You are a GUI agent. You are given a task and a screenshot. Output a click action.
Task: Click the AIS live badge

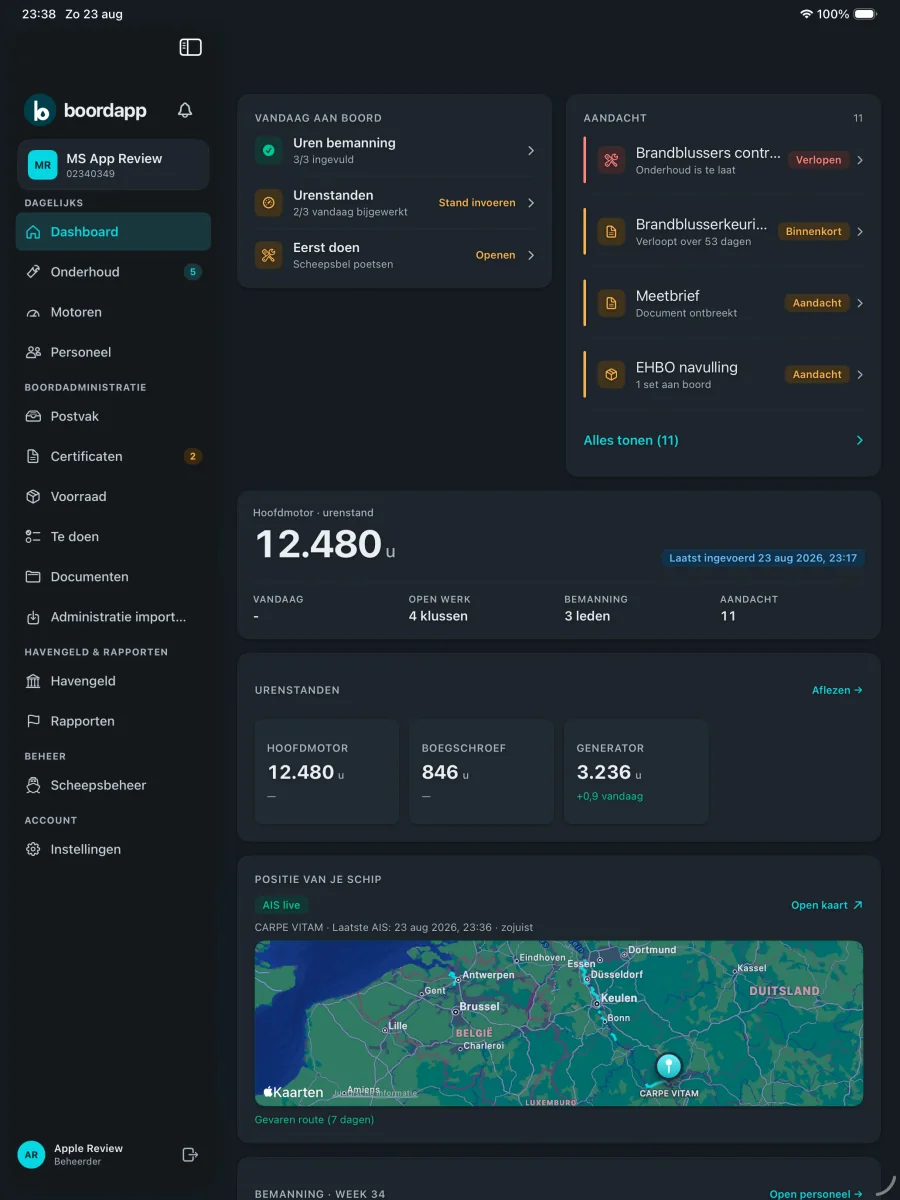(x=281, y=905)
